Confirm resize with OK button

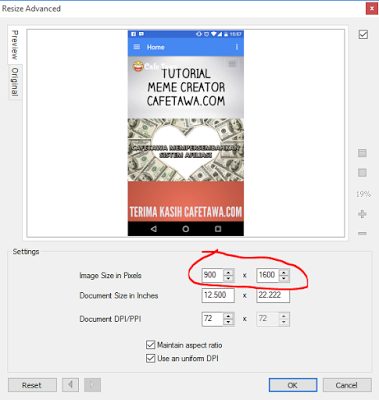(x=293, y=385)
